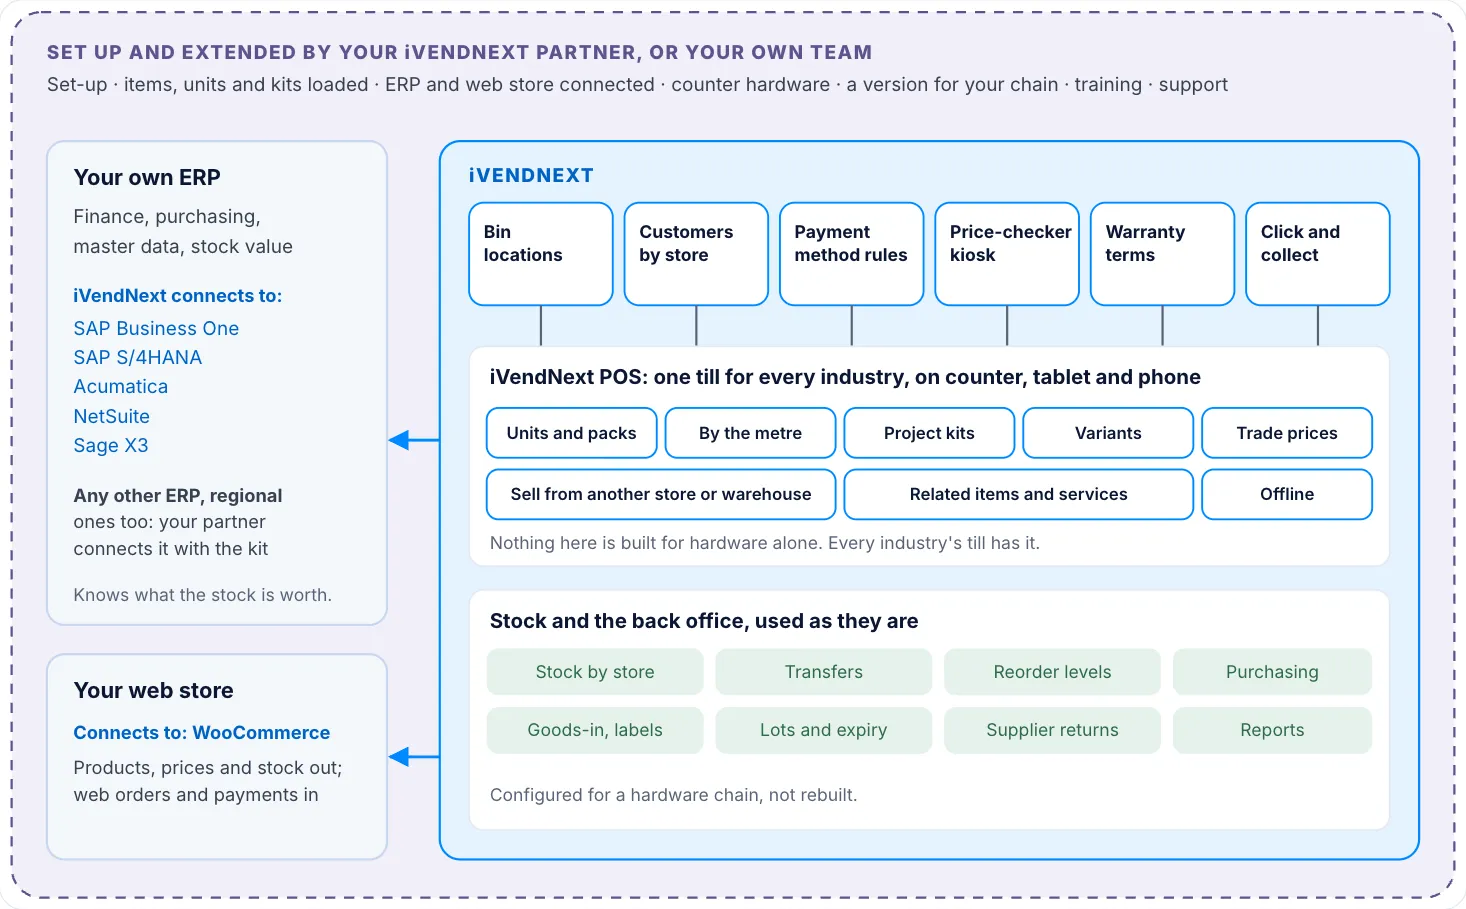The height and width of the screenshot is (909, 1466).
Task: Choose the Project kits pill
Action: coord(929,433)
